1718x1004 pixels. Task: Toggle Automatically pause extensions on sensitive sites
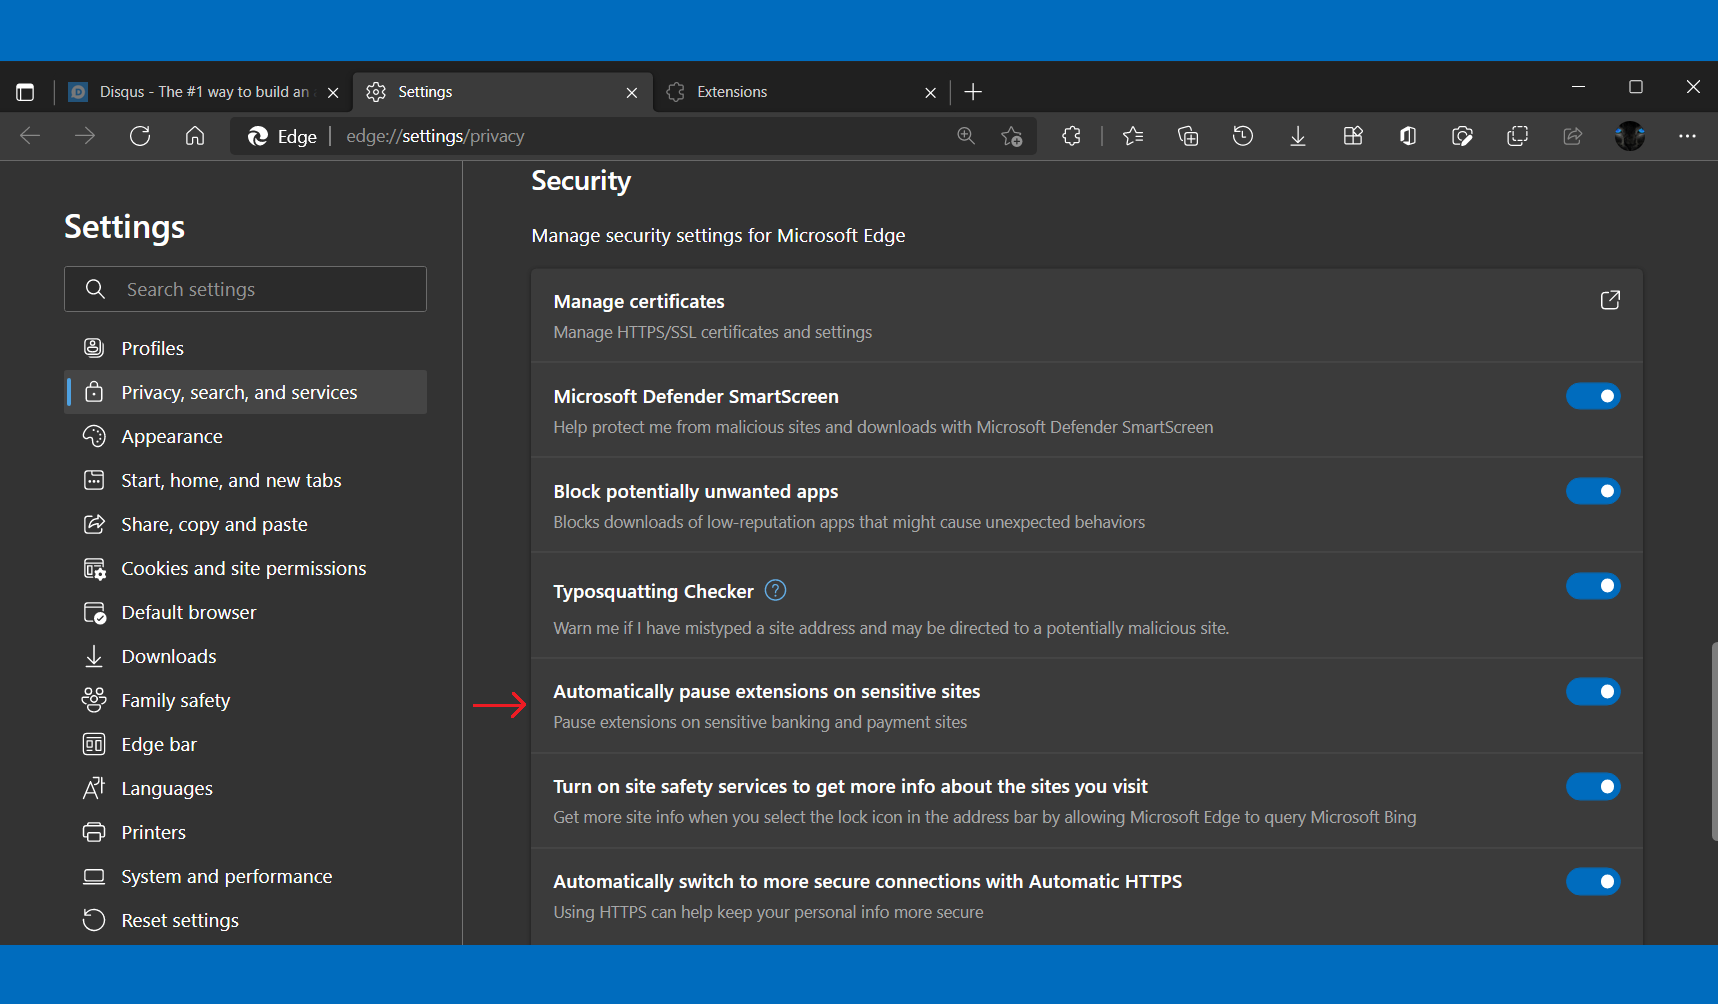click(1593, 691)
